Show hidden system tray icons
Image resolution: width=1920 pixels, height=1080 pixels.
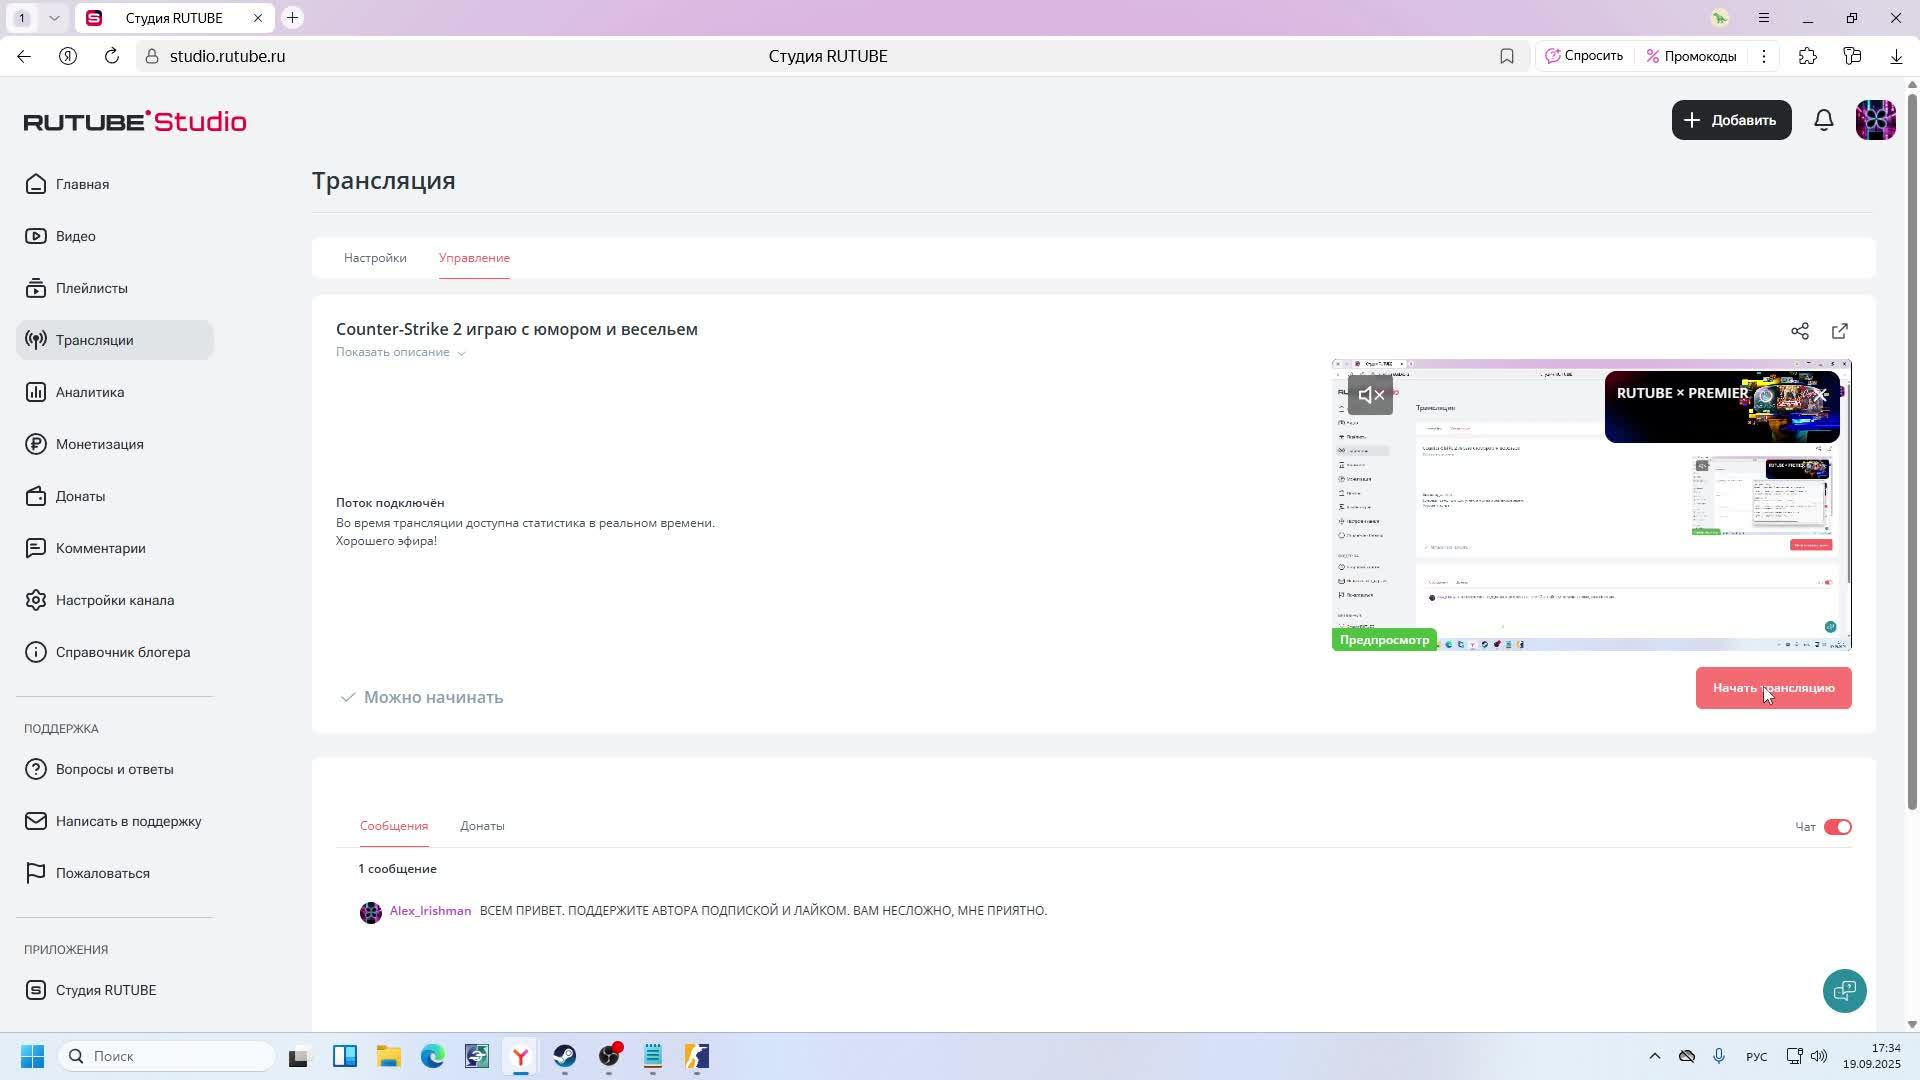(1654, 1056)
